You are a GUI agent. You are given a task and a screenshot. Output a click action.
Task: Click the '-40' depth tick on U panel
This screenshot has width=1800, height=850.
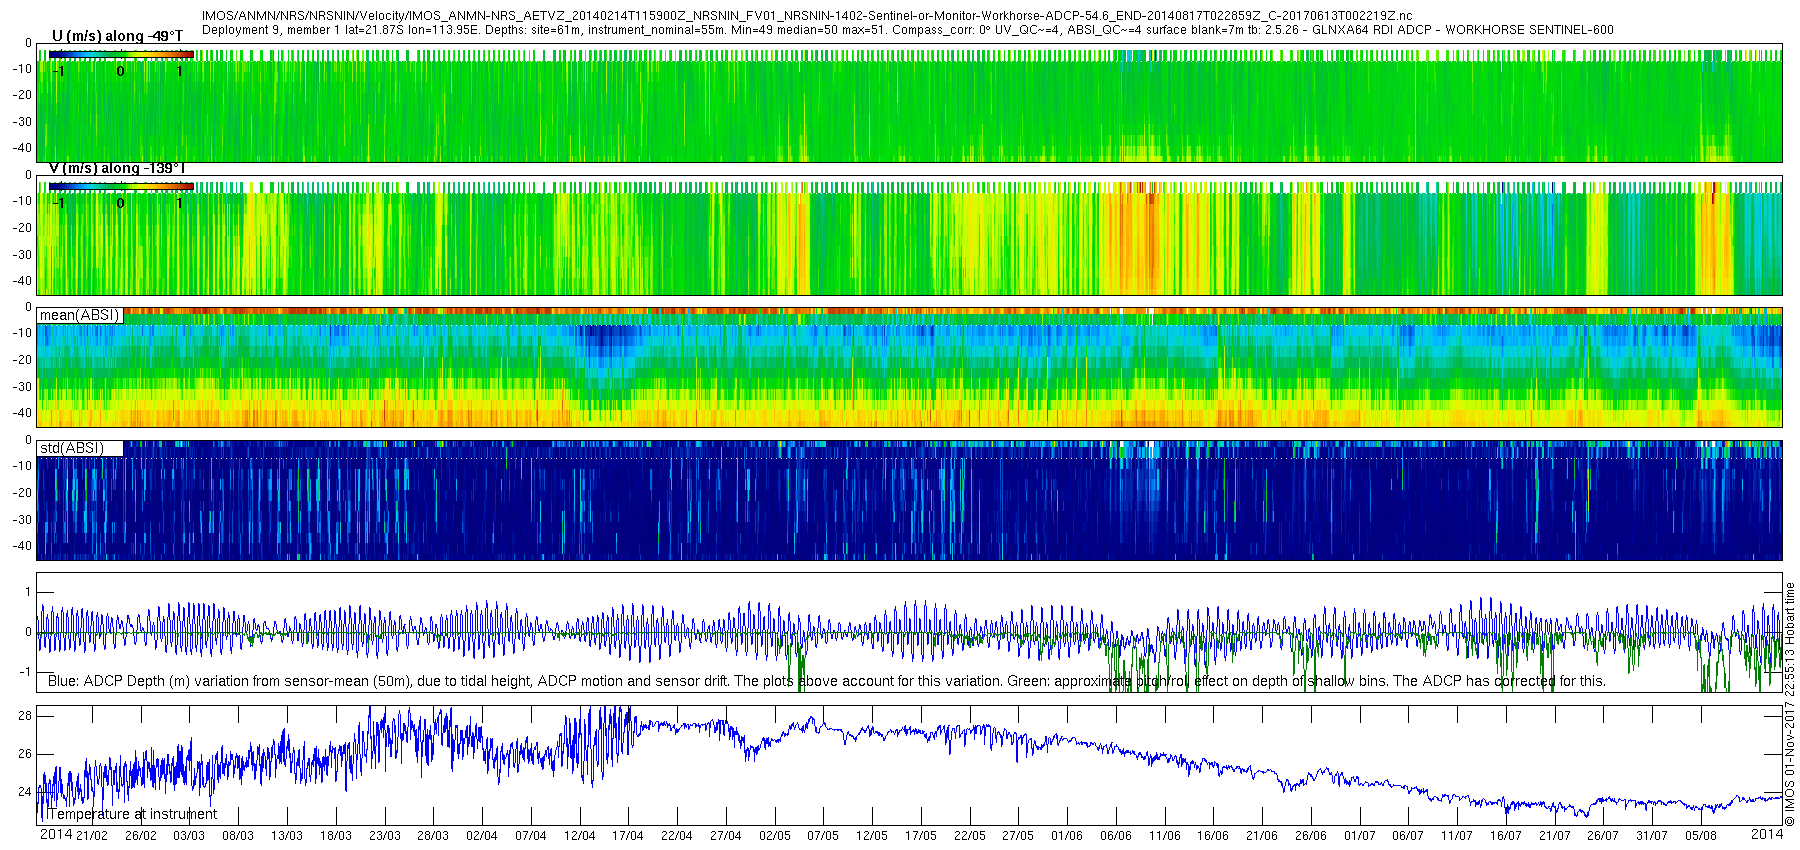coord(21,148)
